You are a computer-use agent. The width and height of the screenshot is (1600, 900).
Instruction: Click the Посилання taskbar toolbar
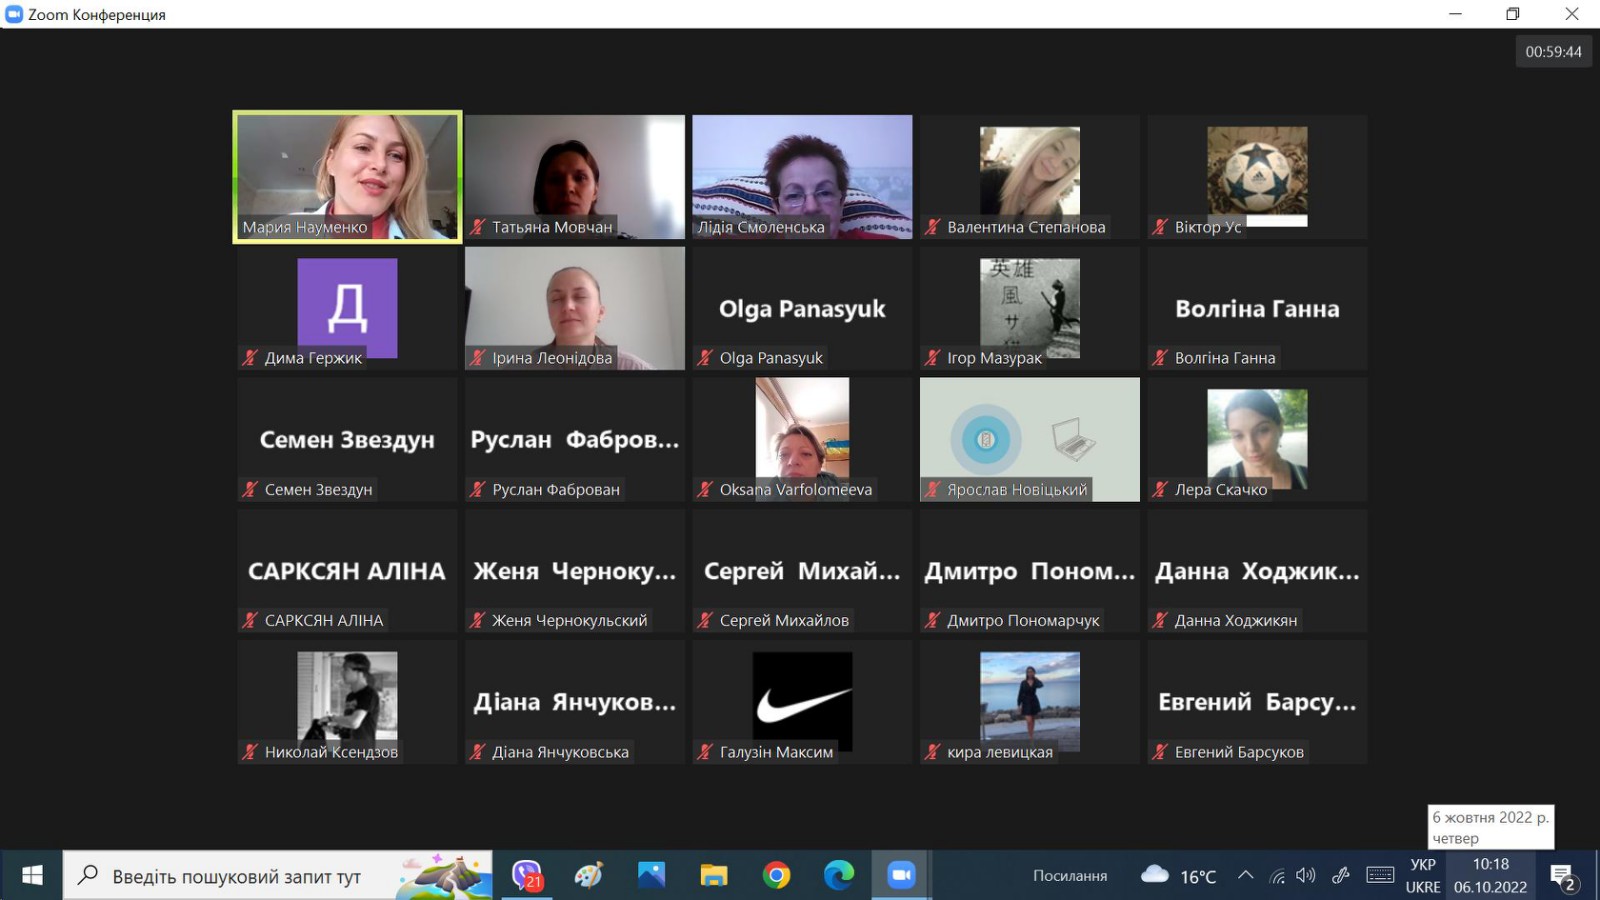click(1069, 875)
